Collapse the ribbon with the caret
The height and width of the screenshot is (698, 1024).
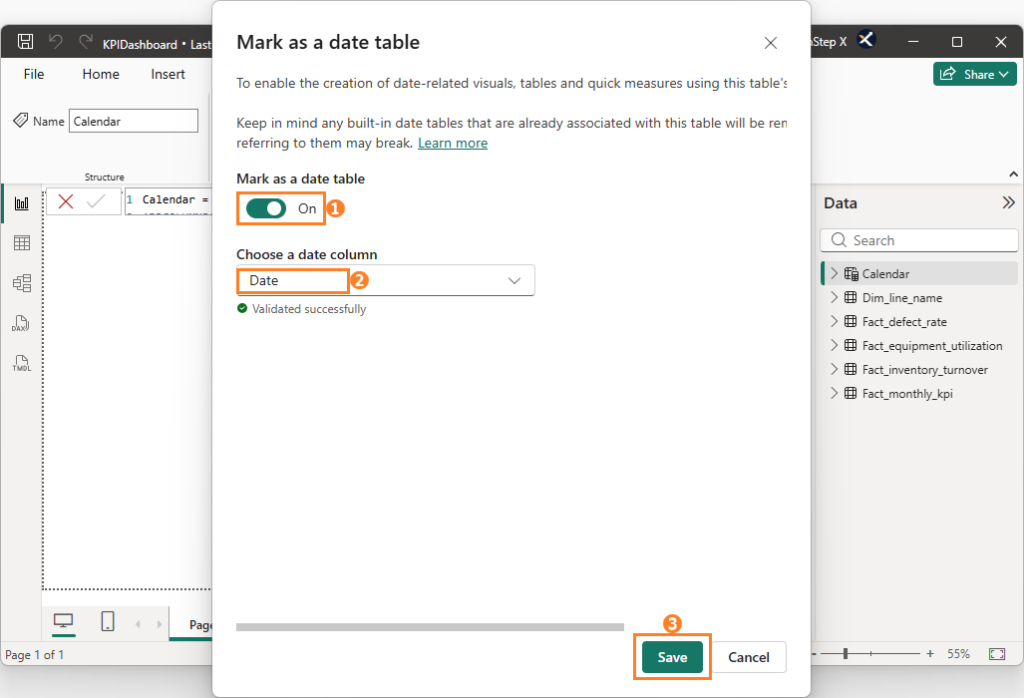tap(1013, 174)
